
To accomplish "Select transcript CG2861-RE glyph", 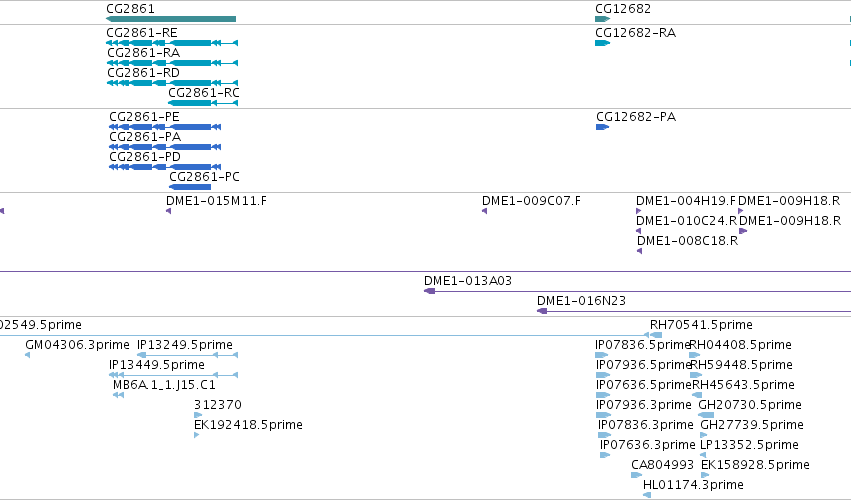I will tap(172, 43).
